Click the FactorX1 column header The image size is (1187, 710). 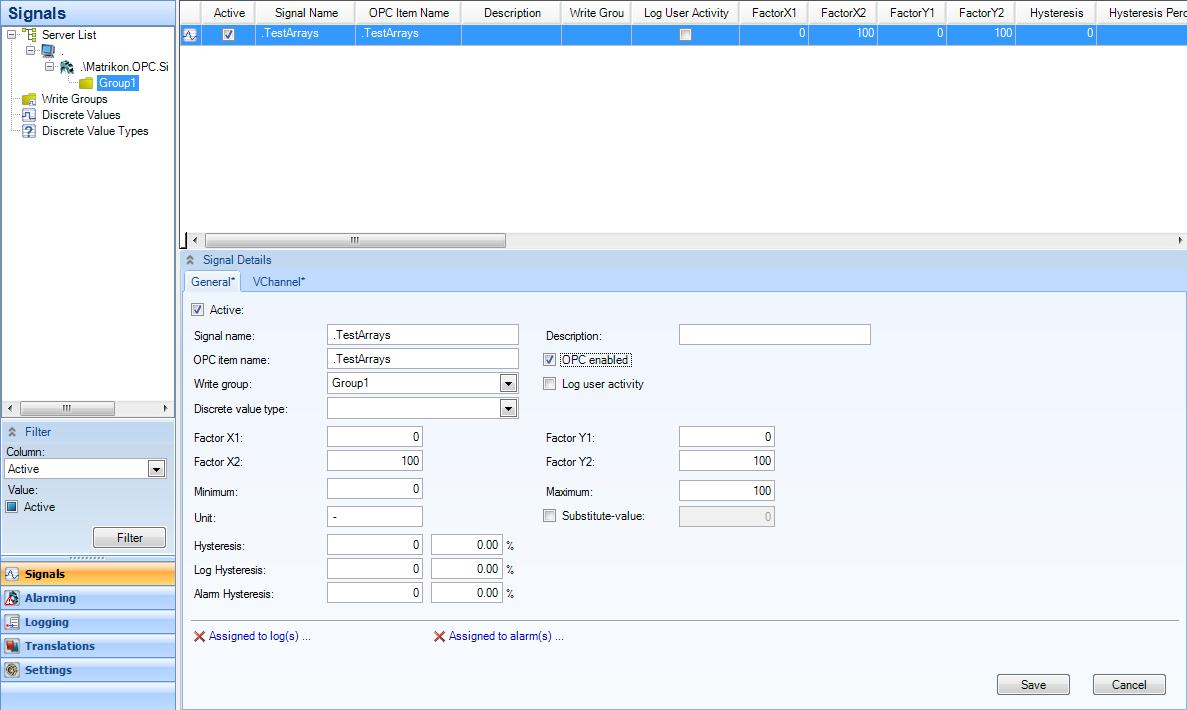click(774, 13)
